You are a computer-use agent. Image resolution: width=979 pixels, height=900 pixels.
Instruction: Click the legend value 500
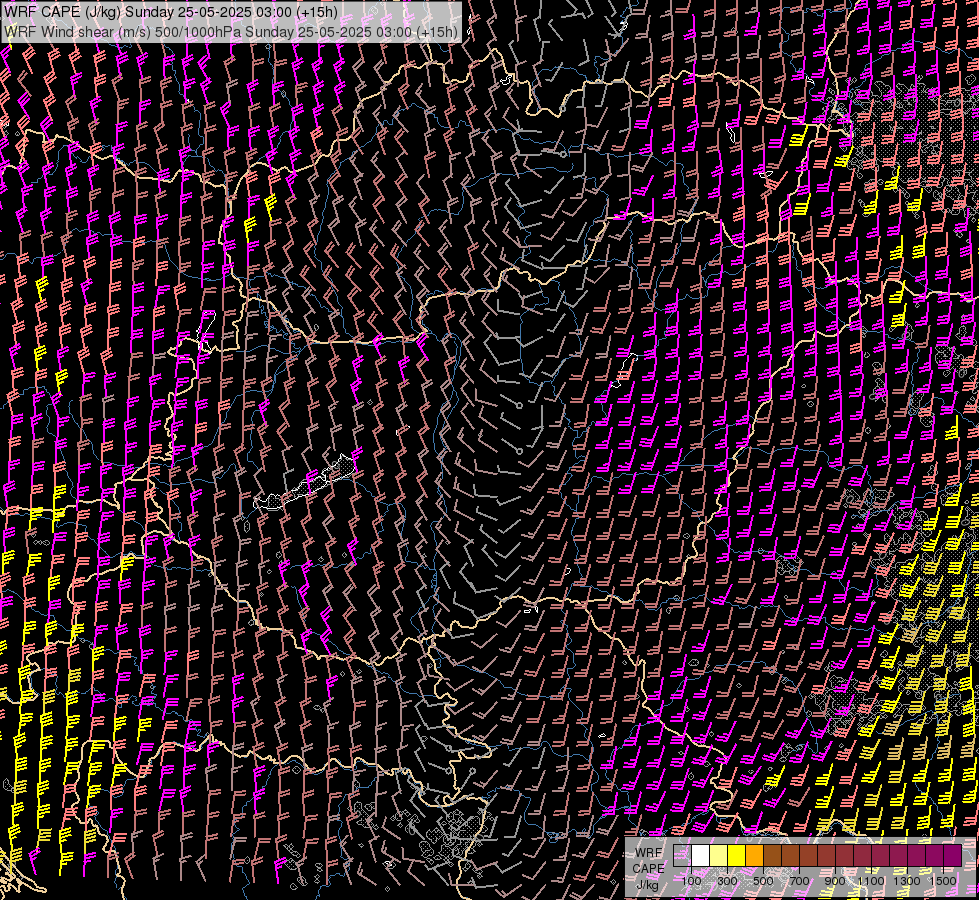(x=763, y=881)
